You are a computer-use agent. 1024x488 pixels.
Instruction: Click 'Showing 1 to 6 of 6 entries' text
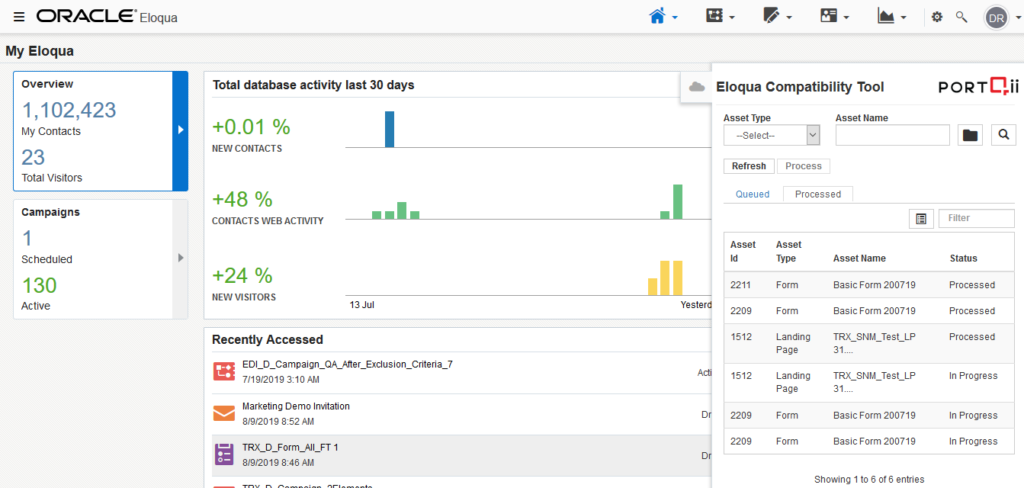pos(869,480)
